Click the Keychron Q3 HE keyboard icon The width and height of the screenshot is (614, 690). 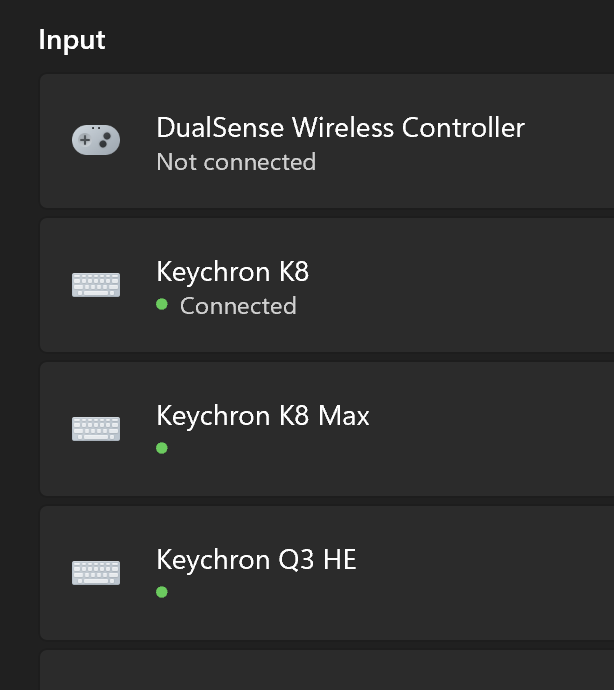[x=96, y=573]
